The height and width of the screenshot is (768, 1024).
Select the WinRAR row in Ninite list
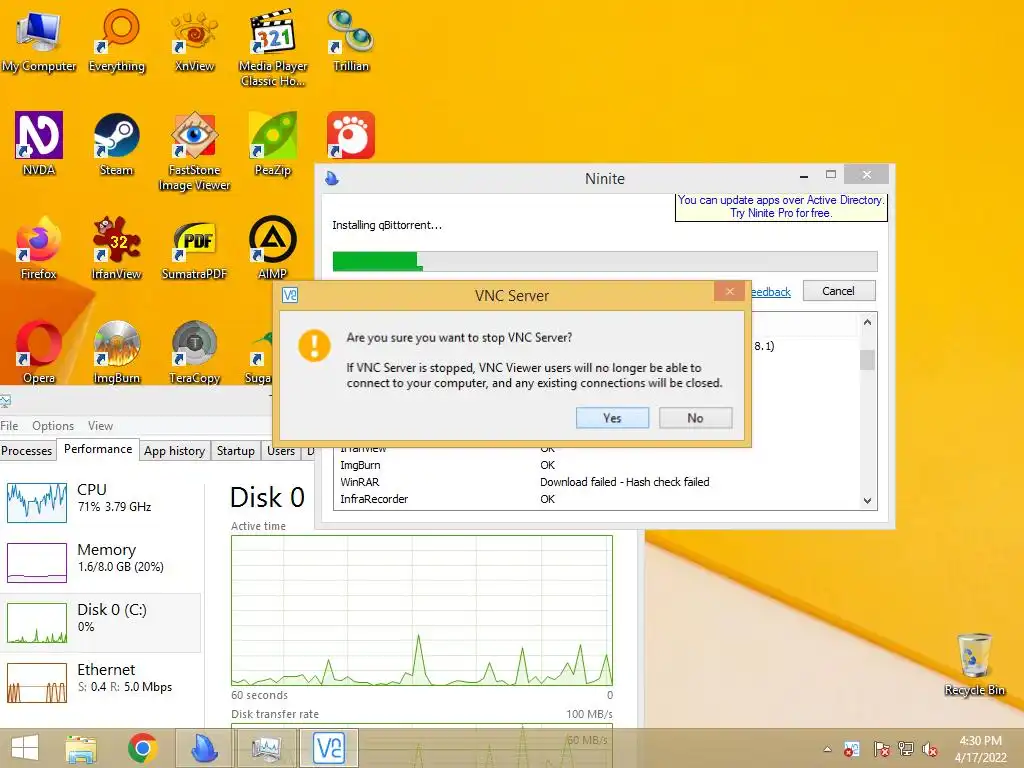click(x=597, y=482)
